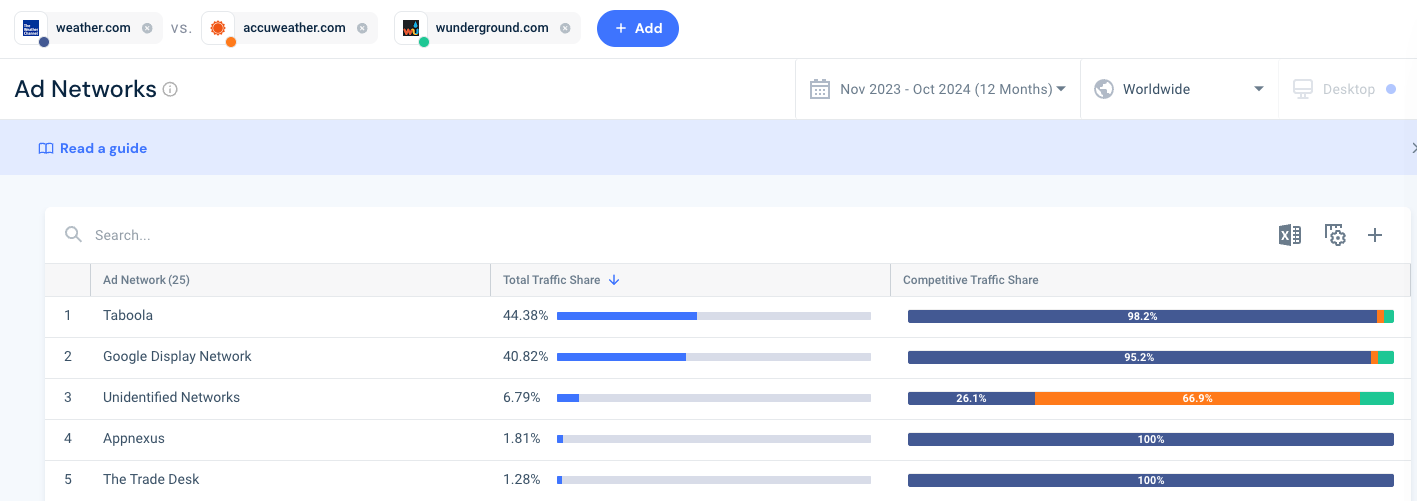Open the Read a guide link
The image size is (1417, 501).
coord(92,148)
